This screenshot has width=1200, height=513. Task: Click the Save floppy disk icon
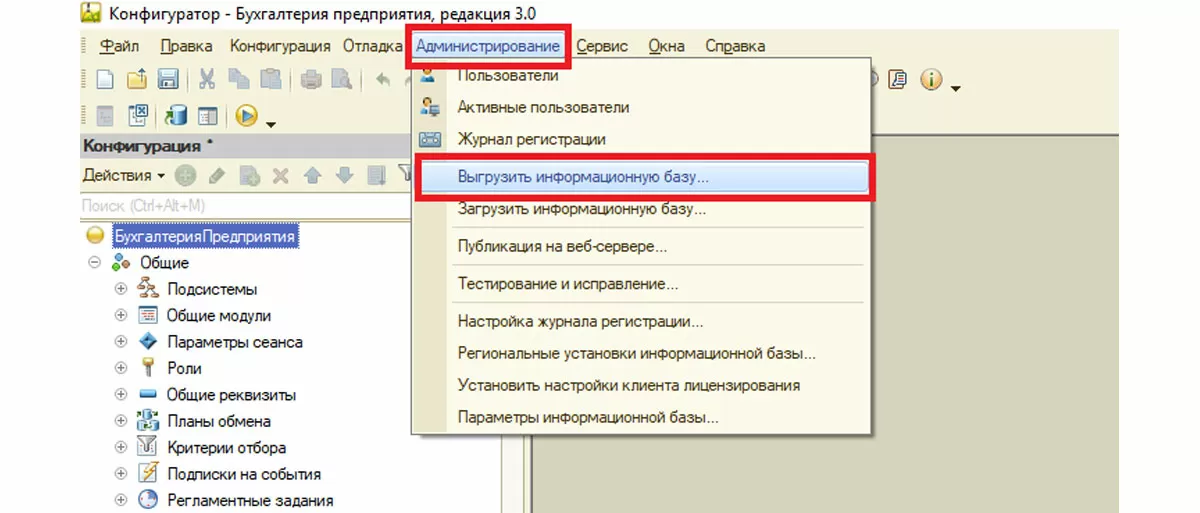click(x=168, y=80)
